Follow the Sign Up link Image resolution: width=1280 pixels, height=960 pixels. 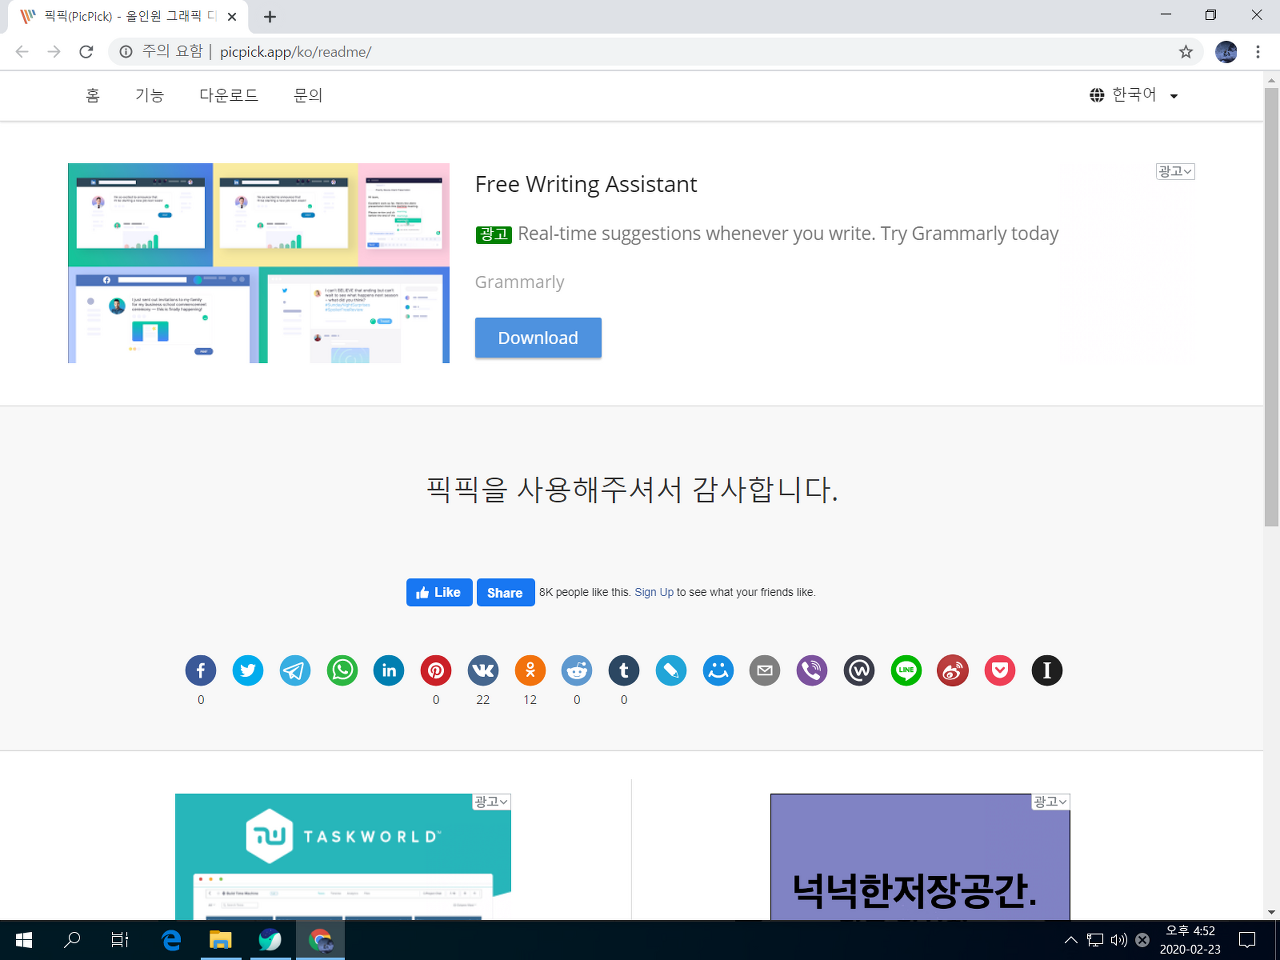(x=654, y=592)
